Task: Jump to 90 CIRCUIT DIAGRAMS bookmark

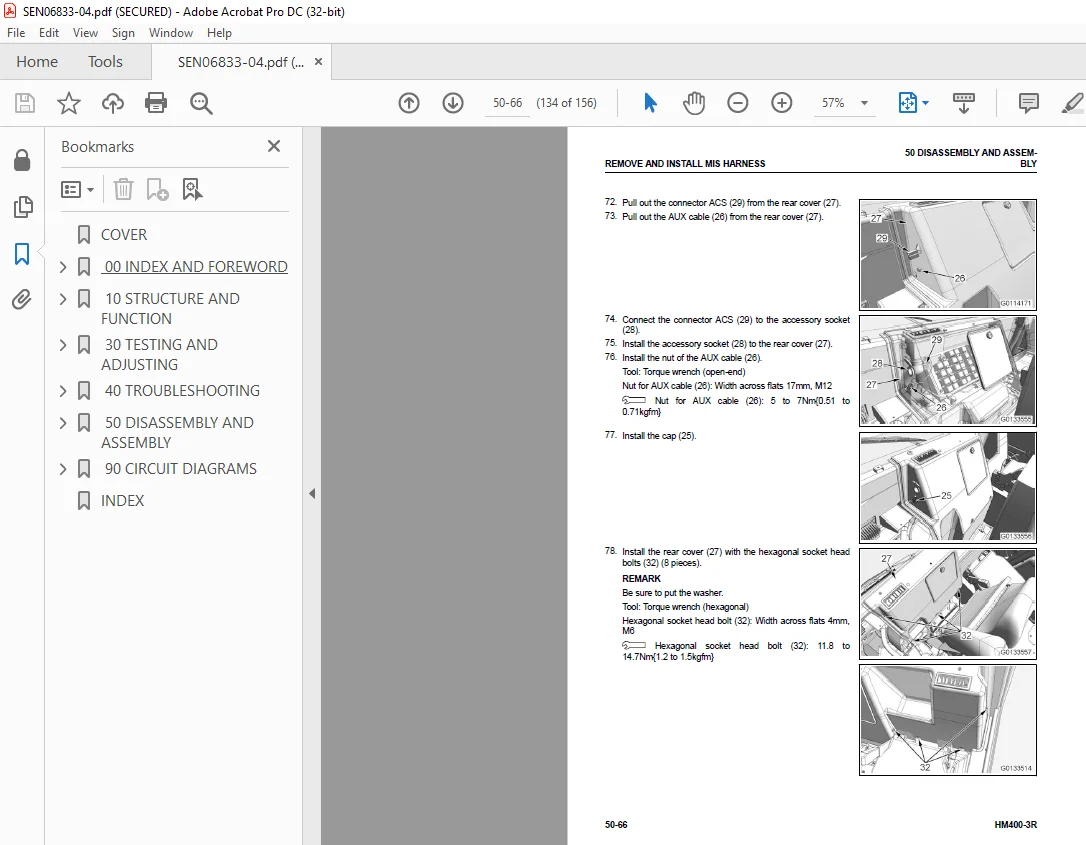Action: [181, 469]
